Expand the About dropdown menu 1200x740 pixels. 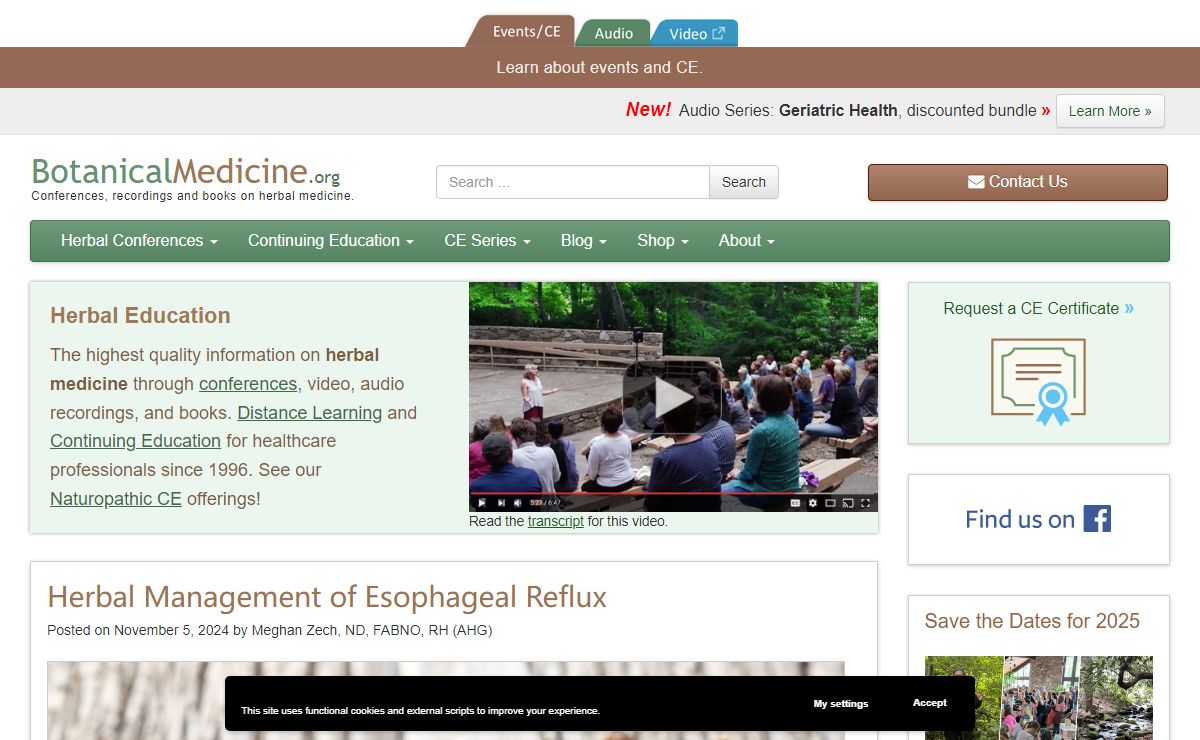tap(747, 240)
